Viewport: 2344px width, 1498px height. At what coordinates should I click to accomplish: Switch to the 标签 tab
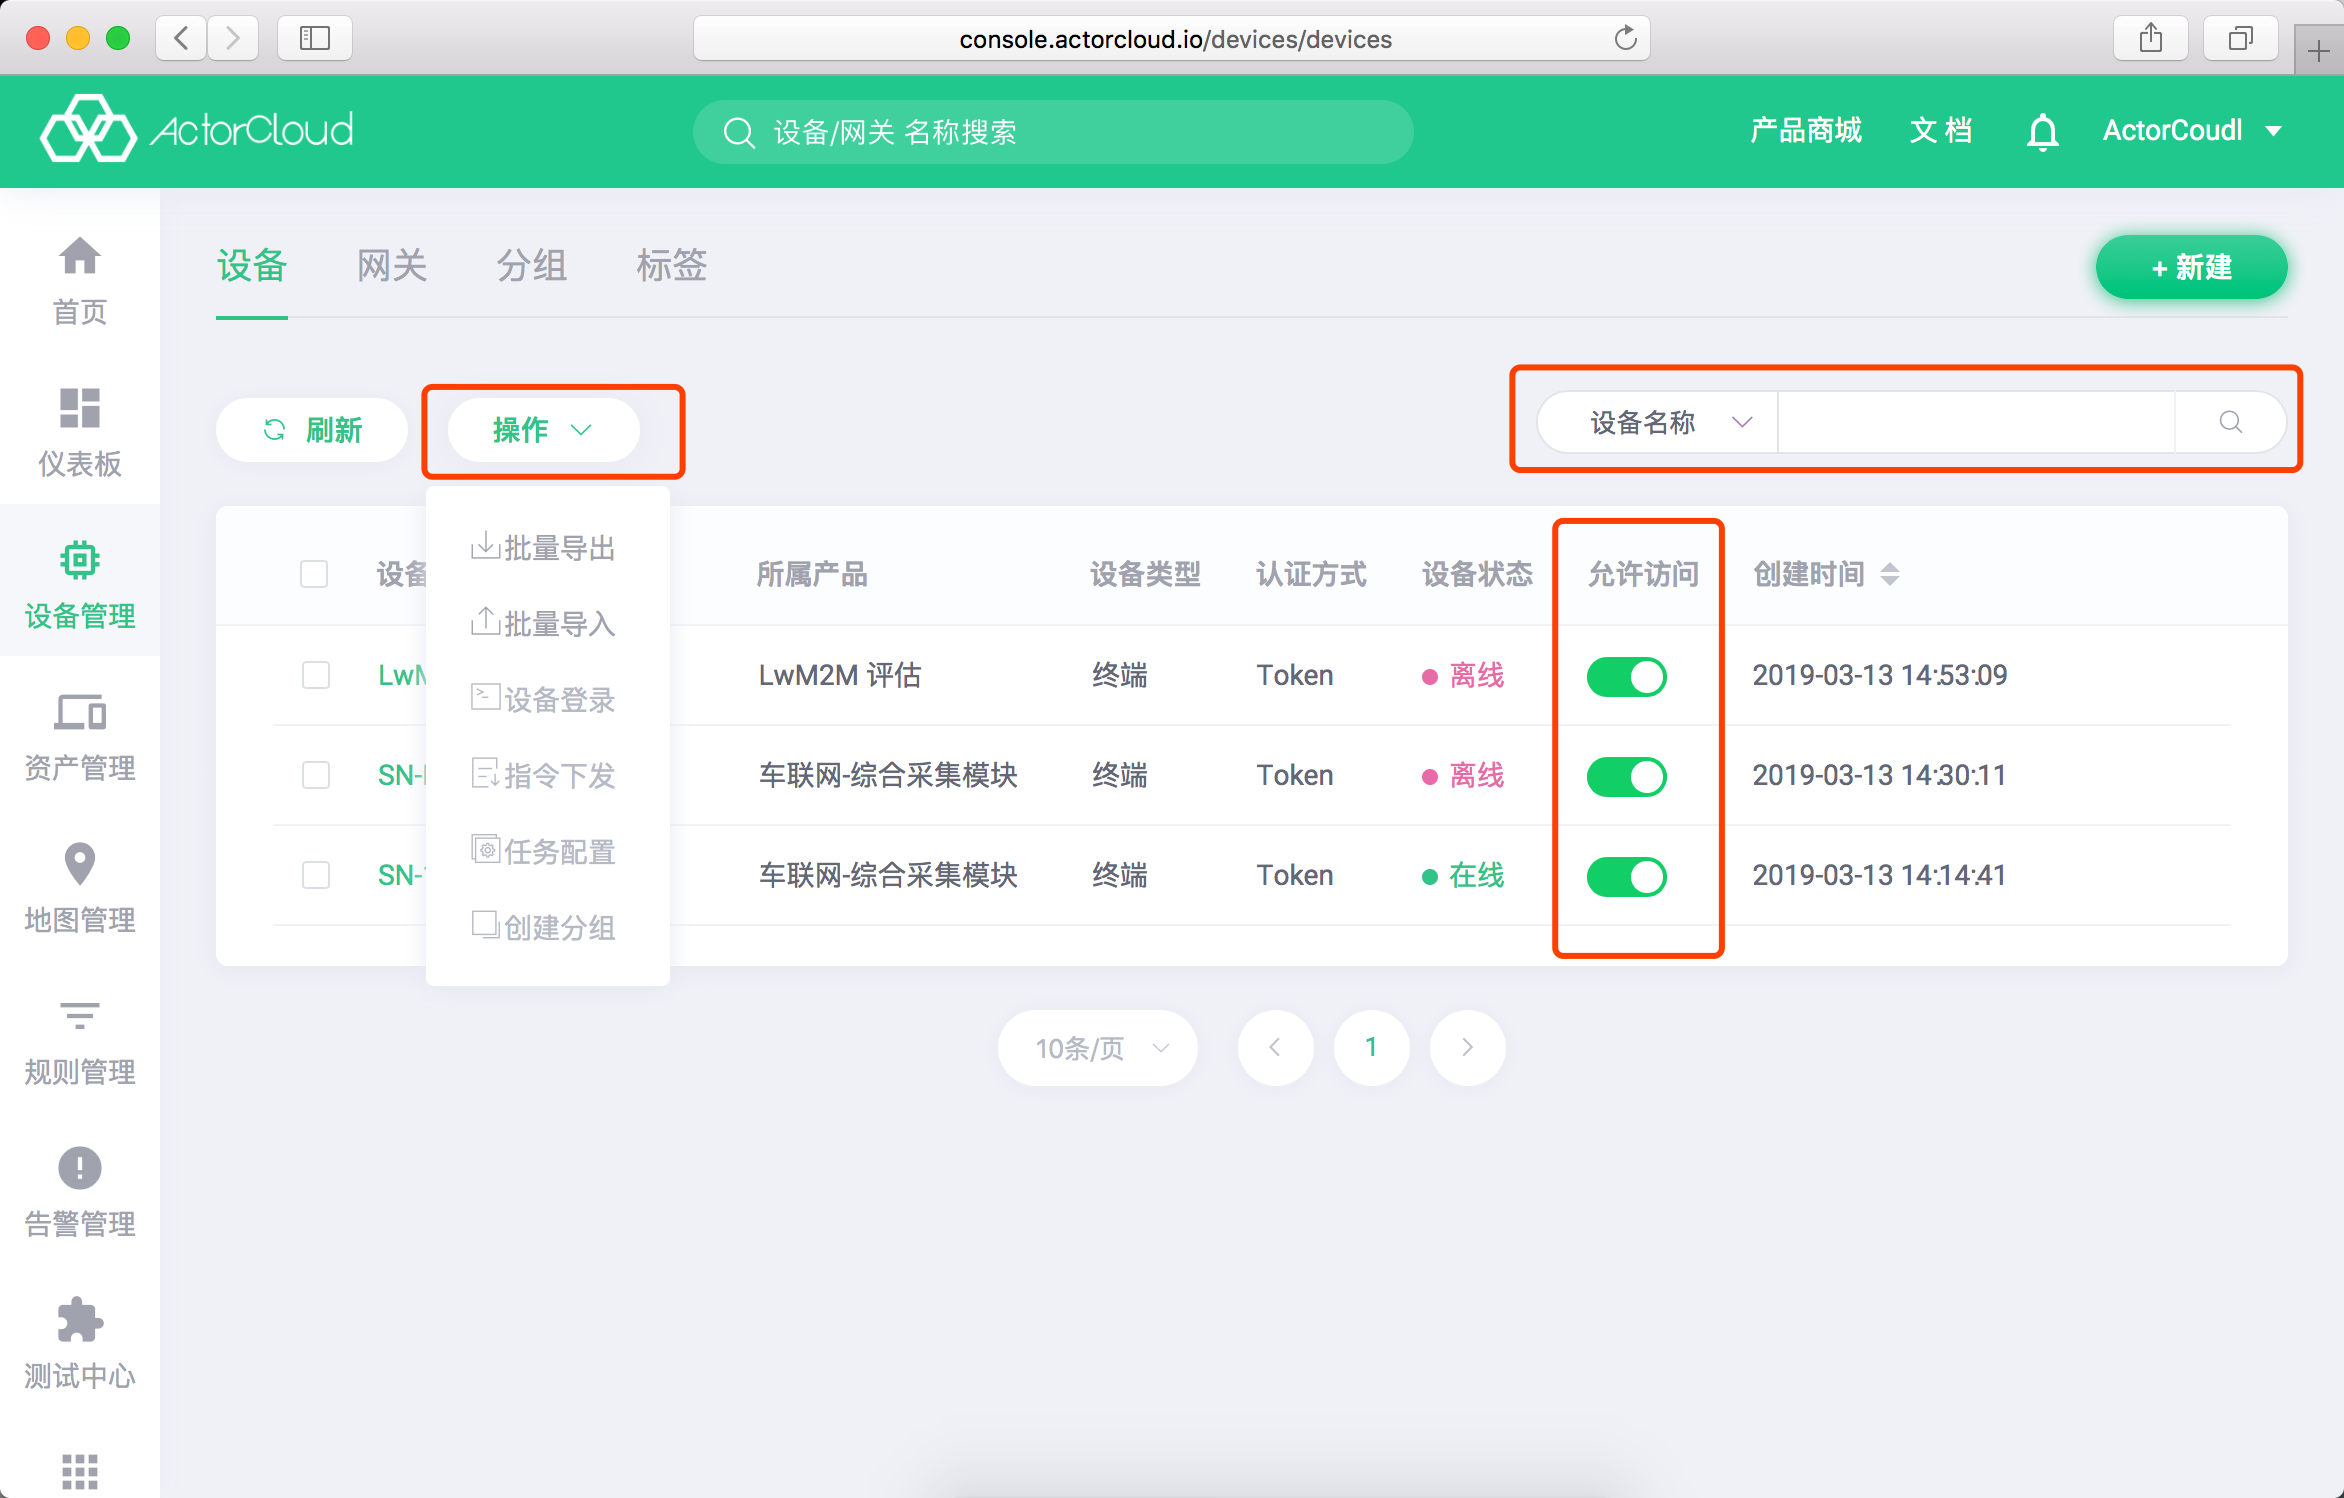pos(672,266)
